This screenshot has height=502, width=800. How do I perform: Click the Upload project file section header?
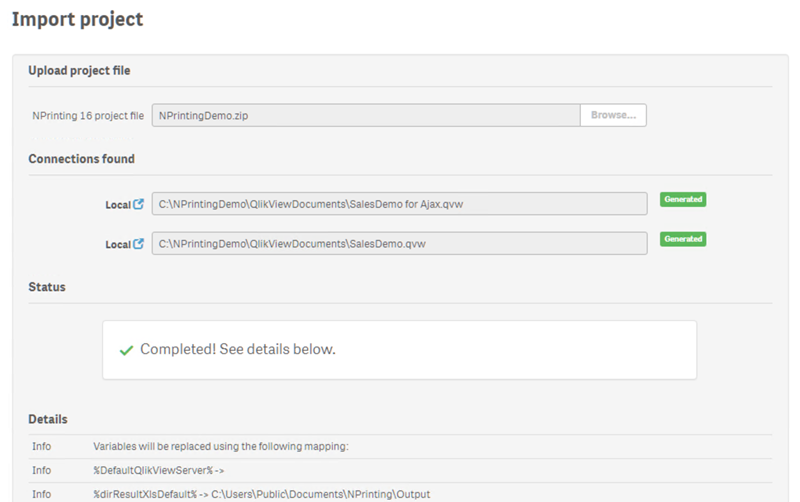coord(79,71)
